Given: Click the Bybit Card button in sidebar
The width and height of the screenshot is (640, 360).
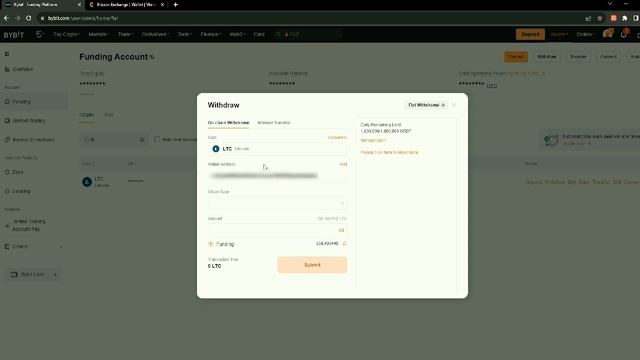Looking at the screenshot, I should click(x=33, y=275).
